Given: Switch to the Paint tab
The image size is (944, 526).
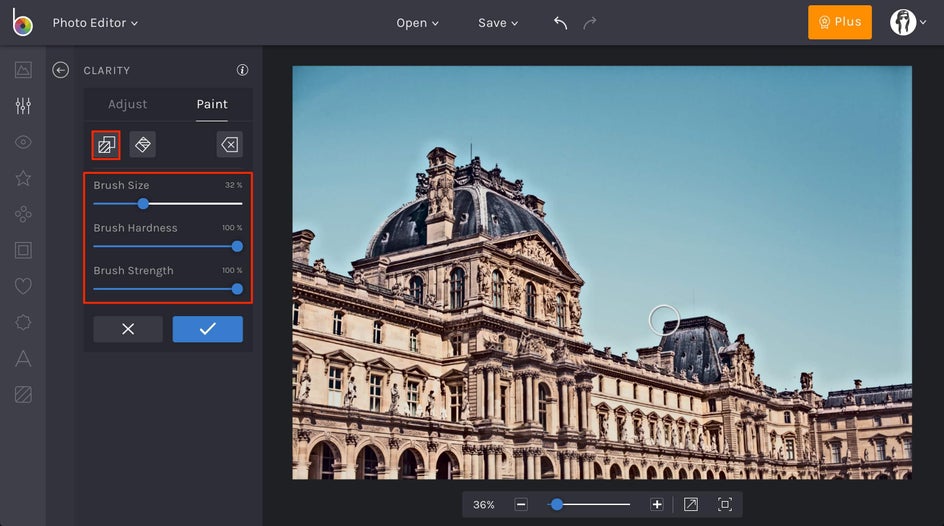Looking at the screenshot, I should pos(212,104).
